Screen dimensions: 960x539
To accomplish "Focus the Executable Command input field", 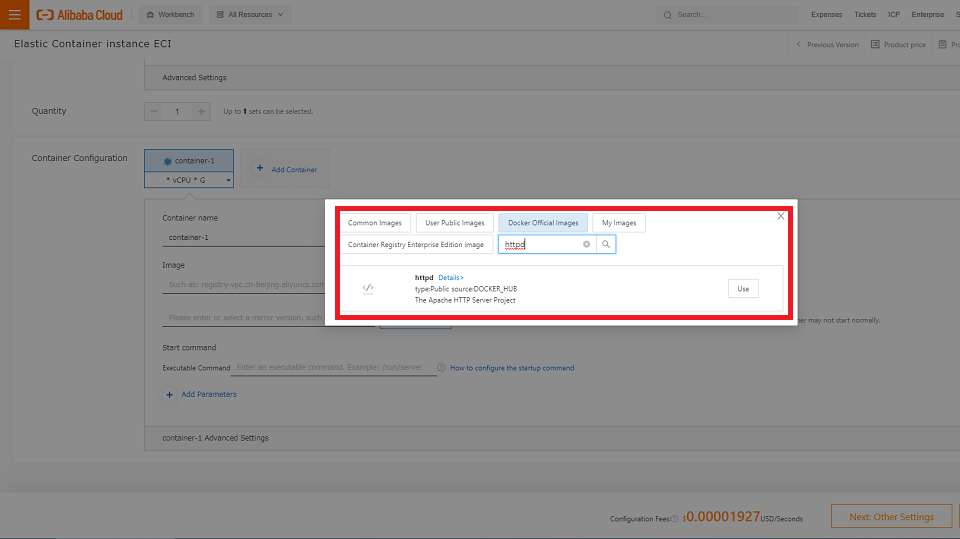I will pyautogui.click(x=335, y=368).
